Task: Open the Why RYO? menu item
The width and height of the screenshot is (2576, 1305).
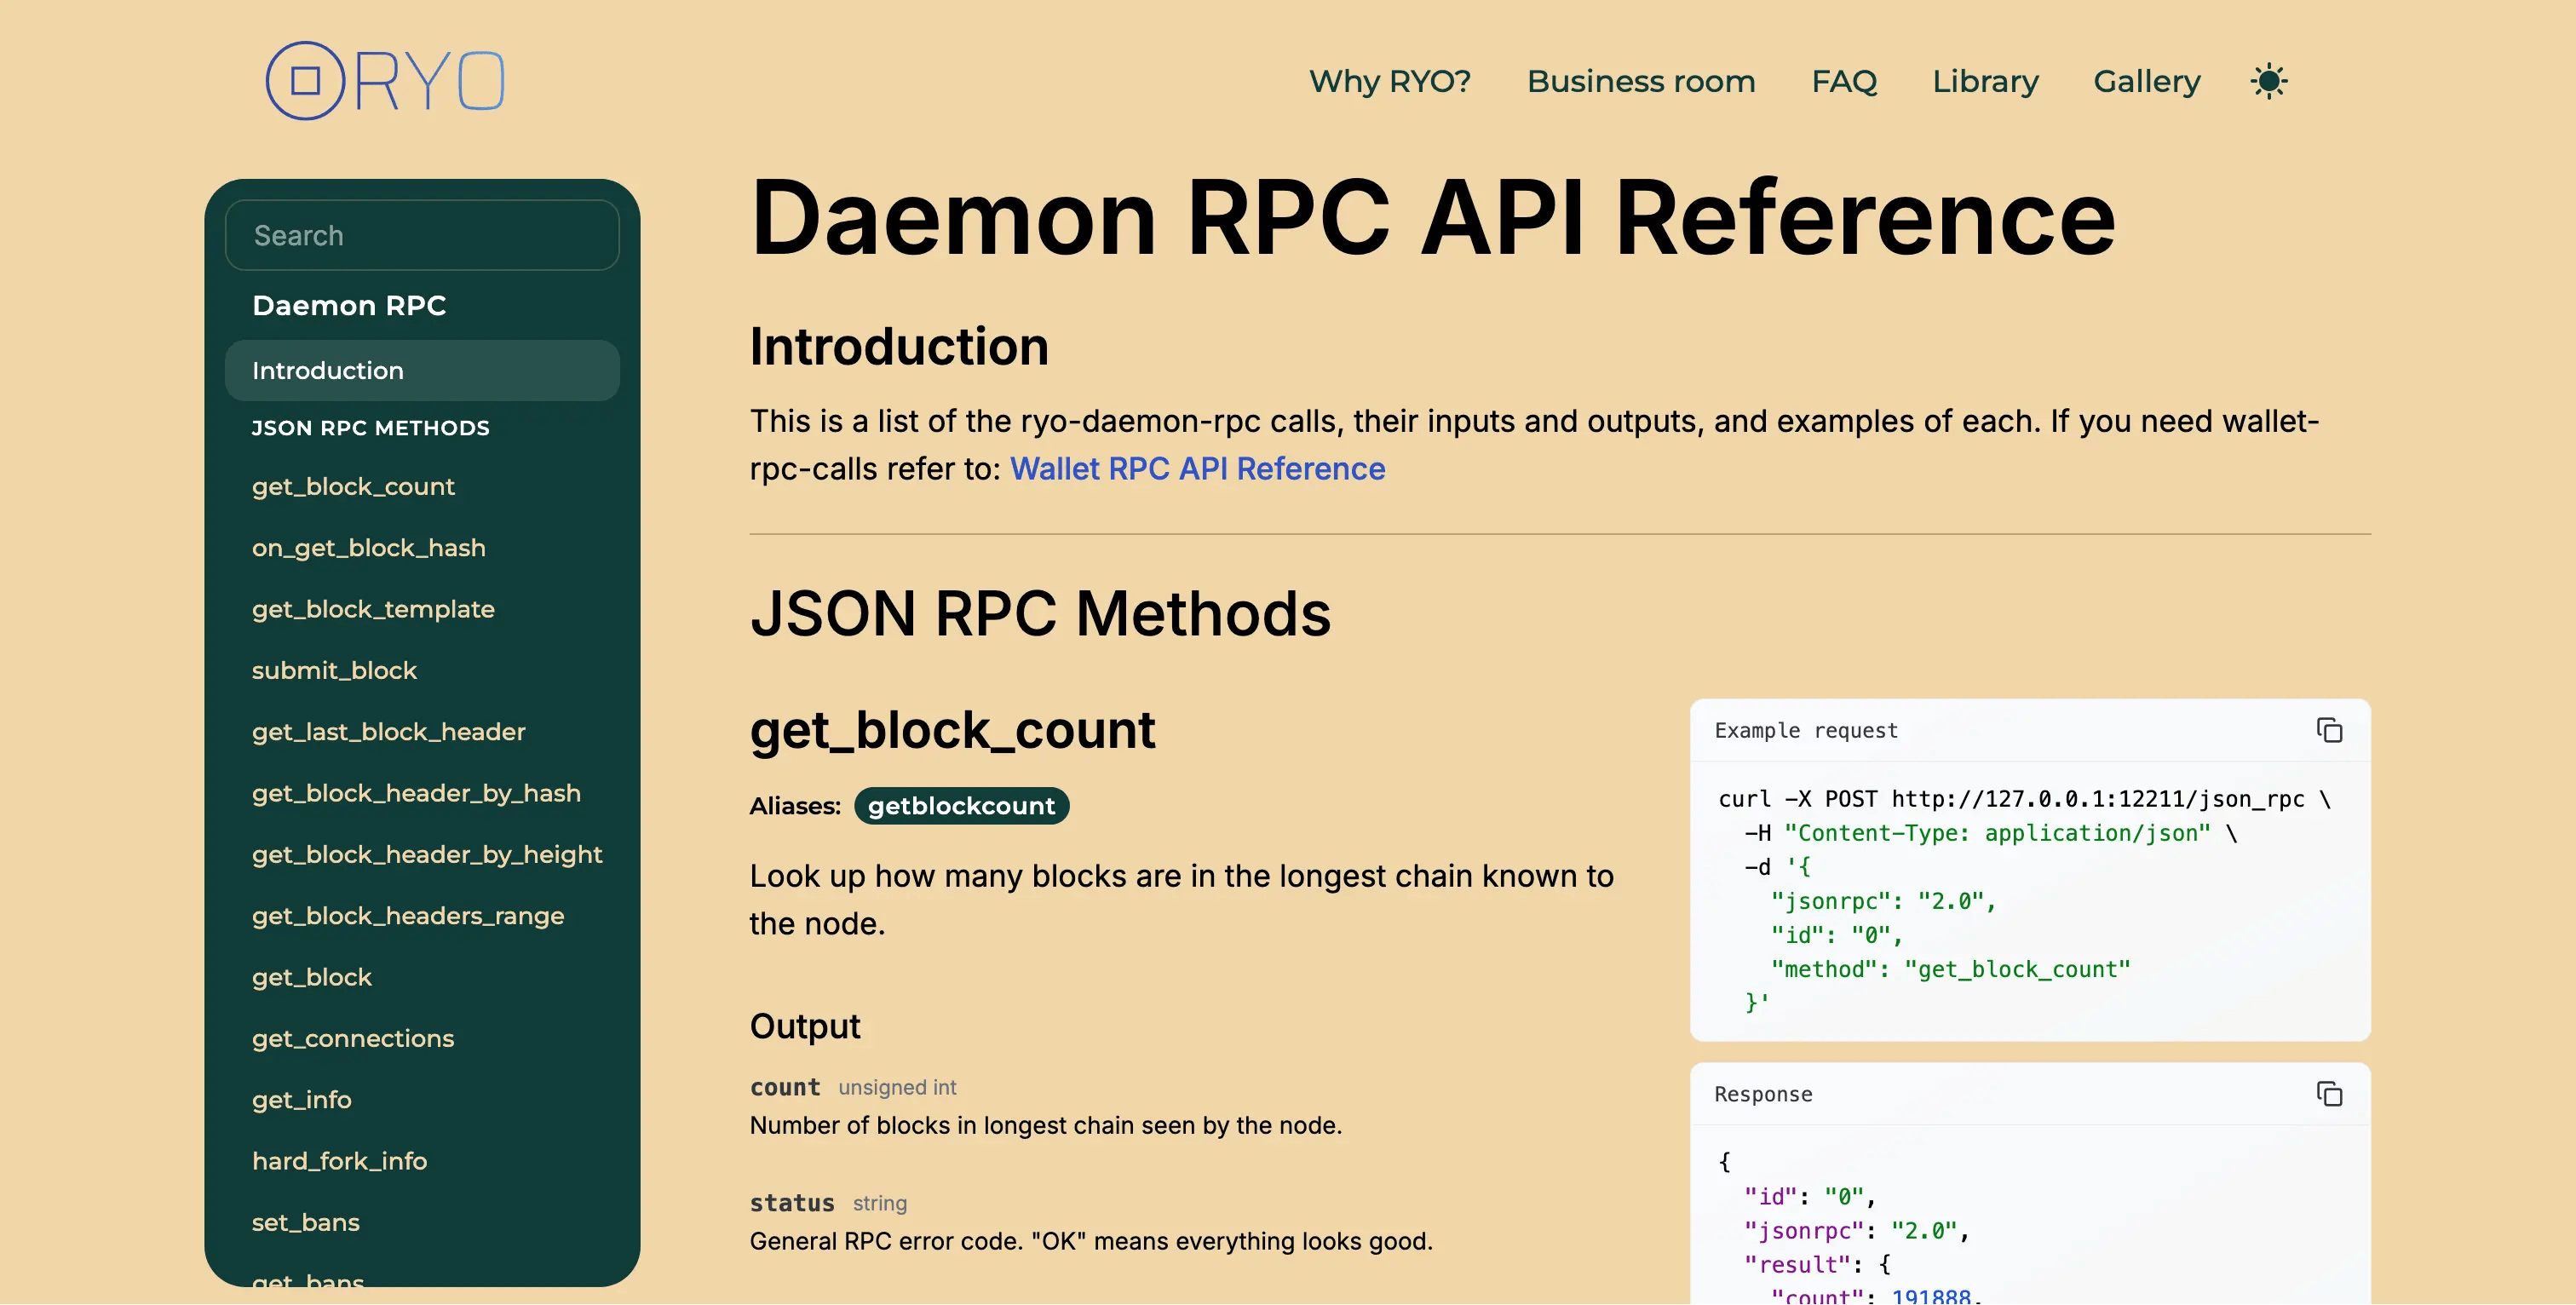Action: (1390, 81)
